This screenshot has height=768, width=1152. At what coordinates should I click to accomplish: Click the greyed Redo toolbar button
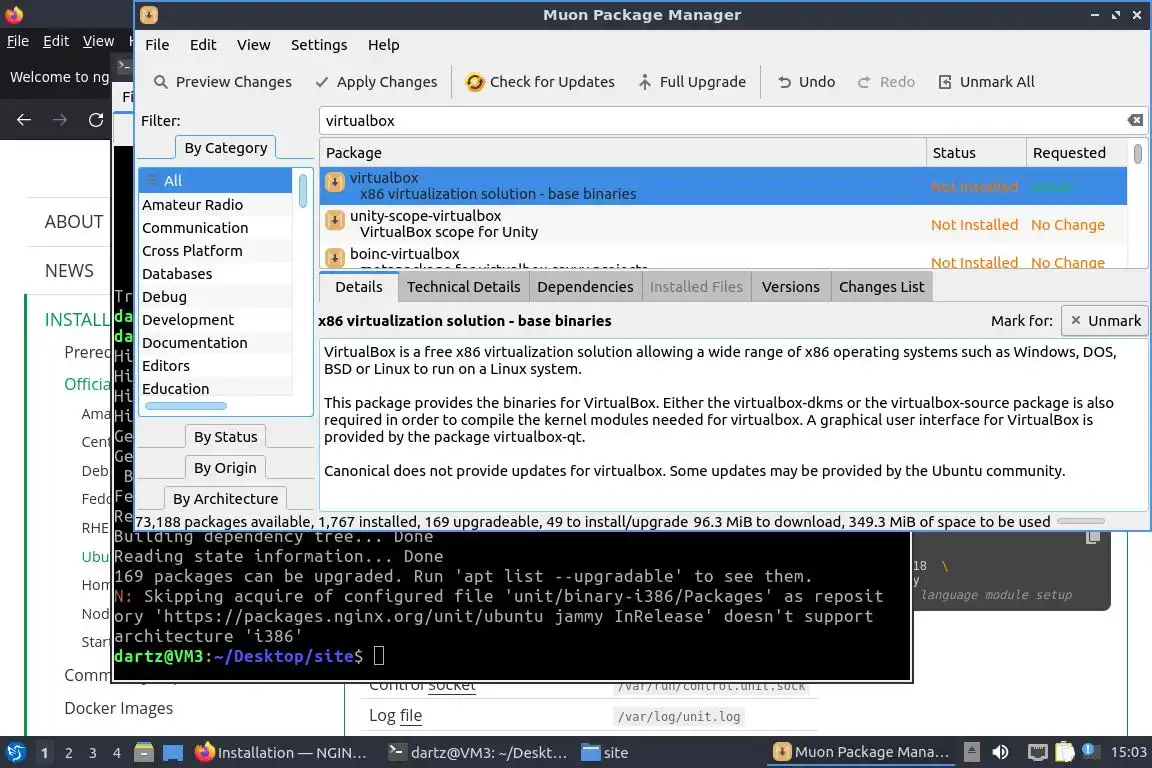pyautogui.click(x=886, y=82)
